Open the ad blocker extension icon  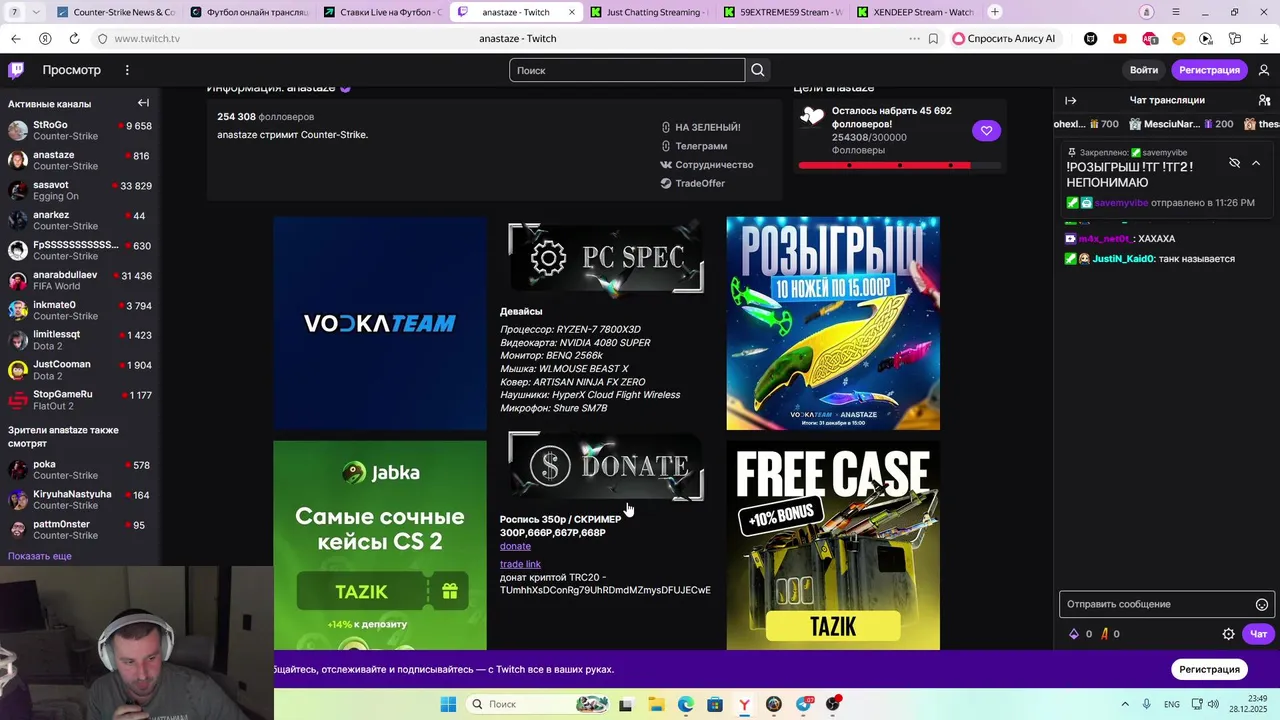pyautogui.click(x=1150, y=39)
